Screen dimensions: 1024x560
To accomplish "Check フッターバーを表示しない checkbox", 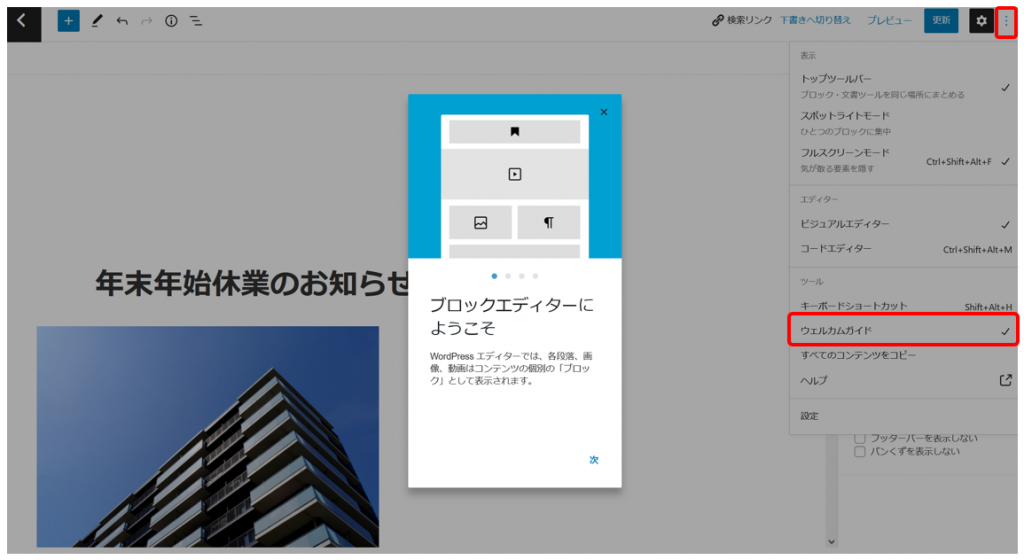I will 859,438.
